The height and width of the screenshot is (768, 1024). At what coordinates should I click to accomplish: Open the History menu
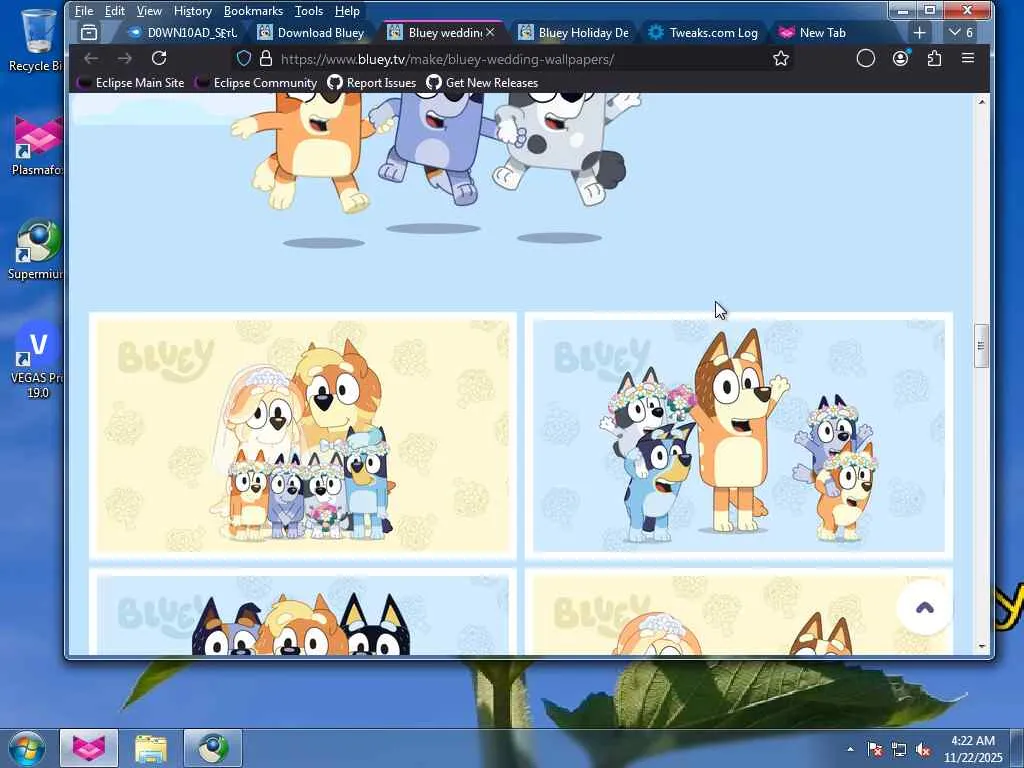193,11
